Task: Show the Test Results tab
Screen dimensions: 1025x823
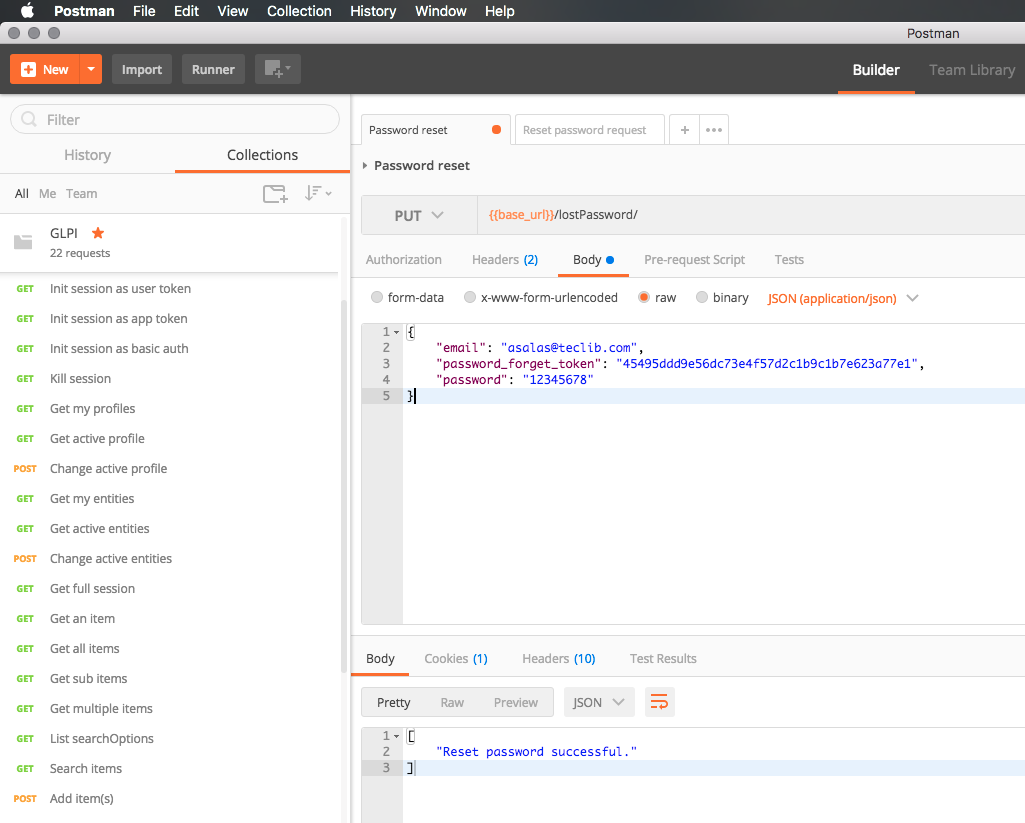Action: (663, 658)
